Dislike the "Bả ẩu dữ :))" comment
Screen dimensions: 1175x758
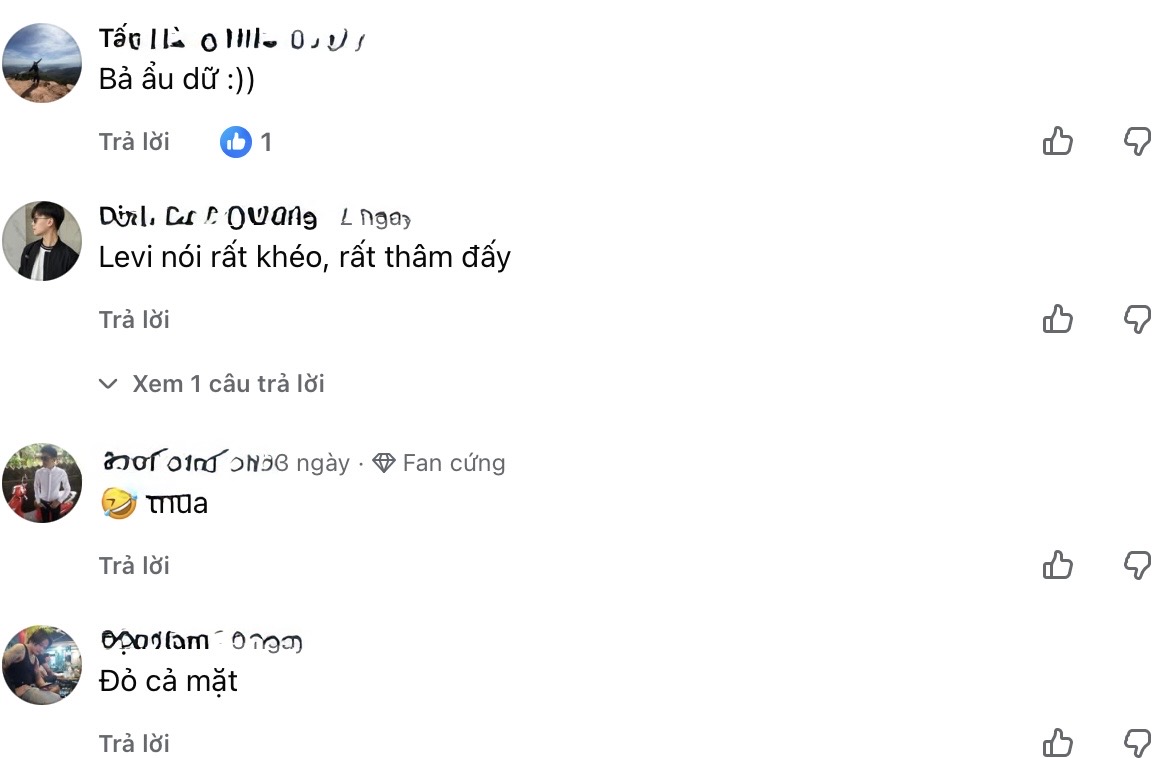pyautogui.click(x=1137, y=141)
